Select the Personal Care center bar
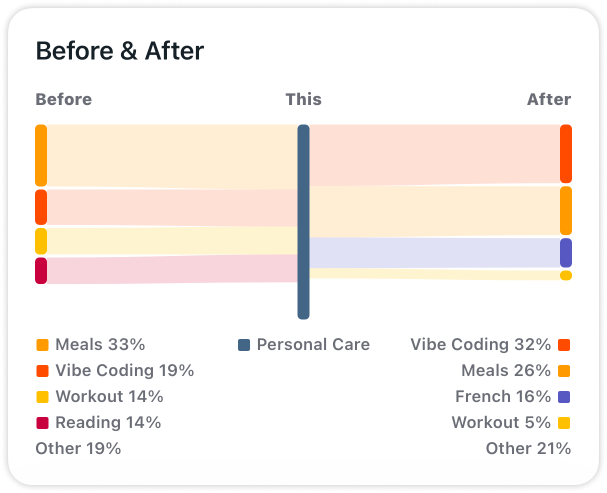The image size is (607, 493). point(304,222)
